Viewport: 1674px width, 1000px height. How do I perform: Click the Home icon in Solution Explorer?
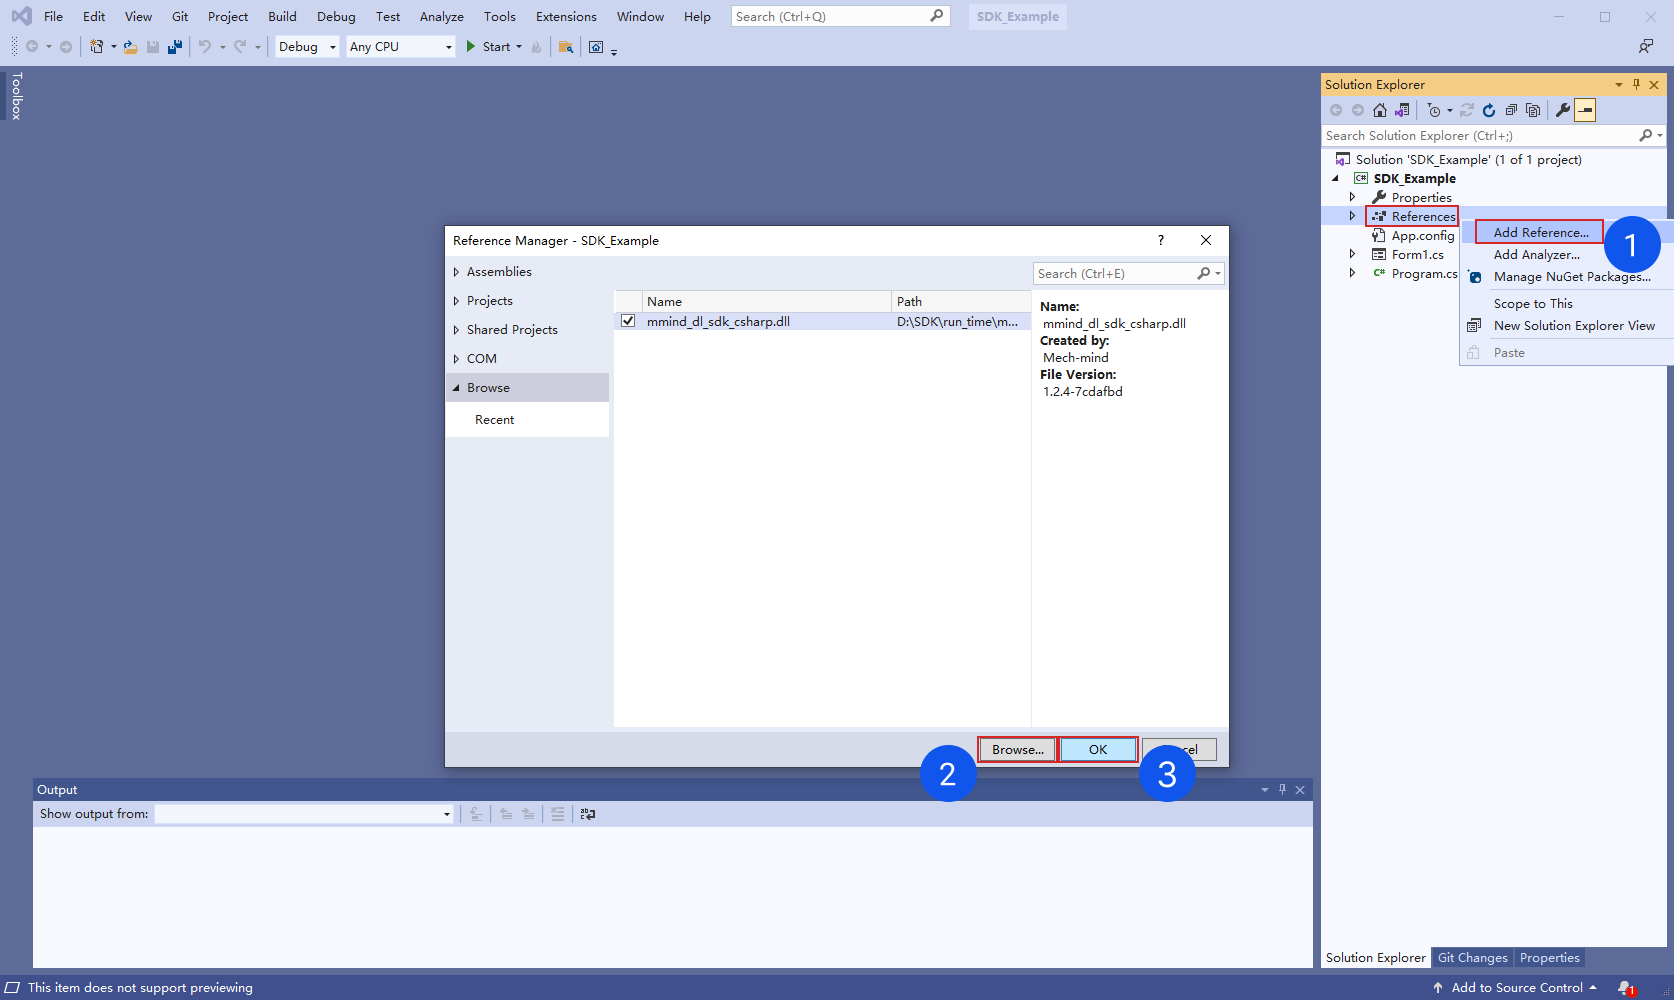point(1380,110)
